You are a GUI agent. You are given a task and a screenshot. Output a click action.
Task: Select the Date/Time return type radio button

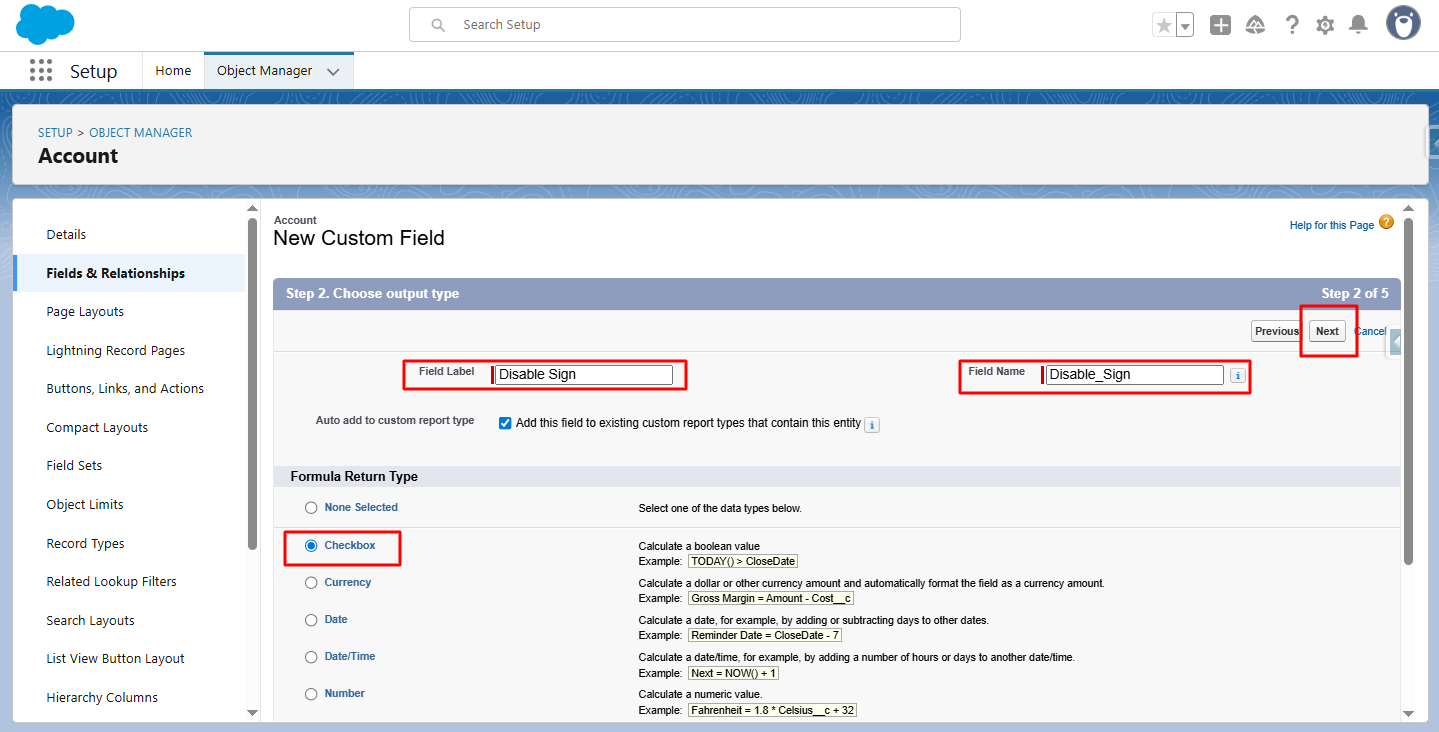click(x=311, y=657)
